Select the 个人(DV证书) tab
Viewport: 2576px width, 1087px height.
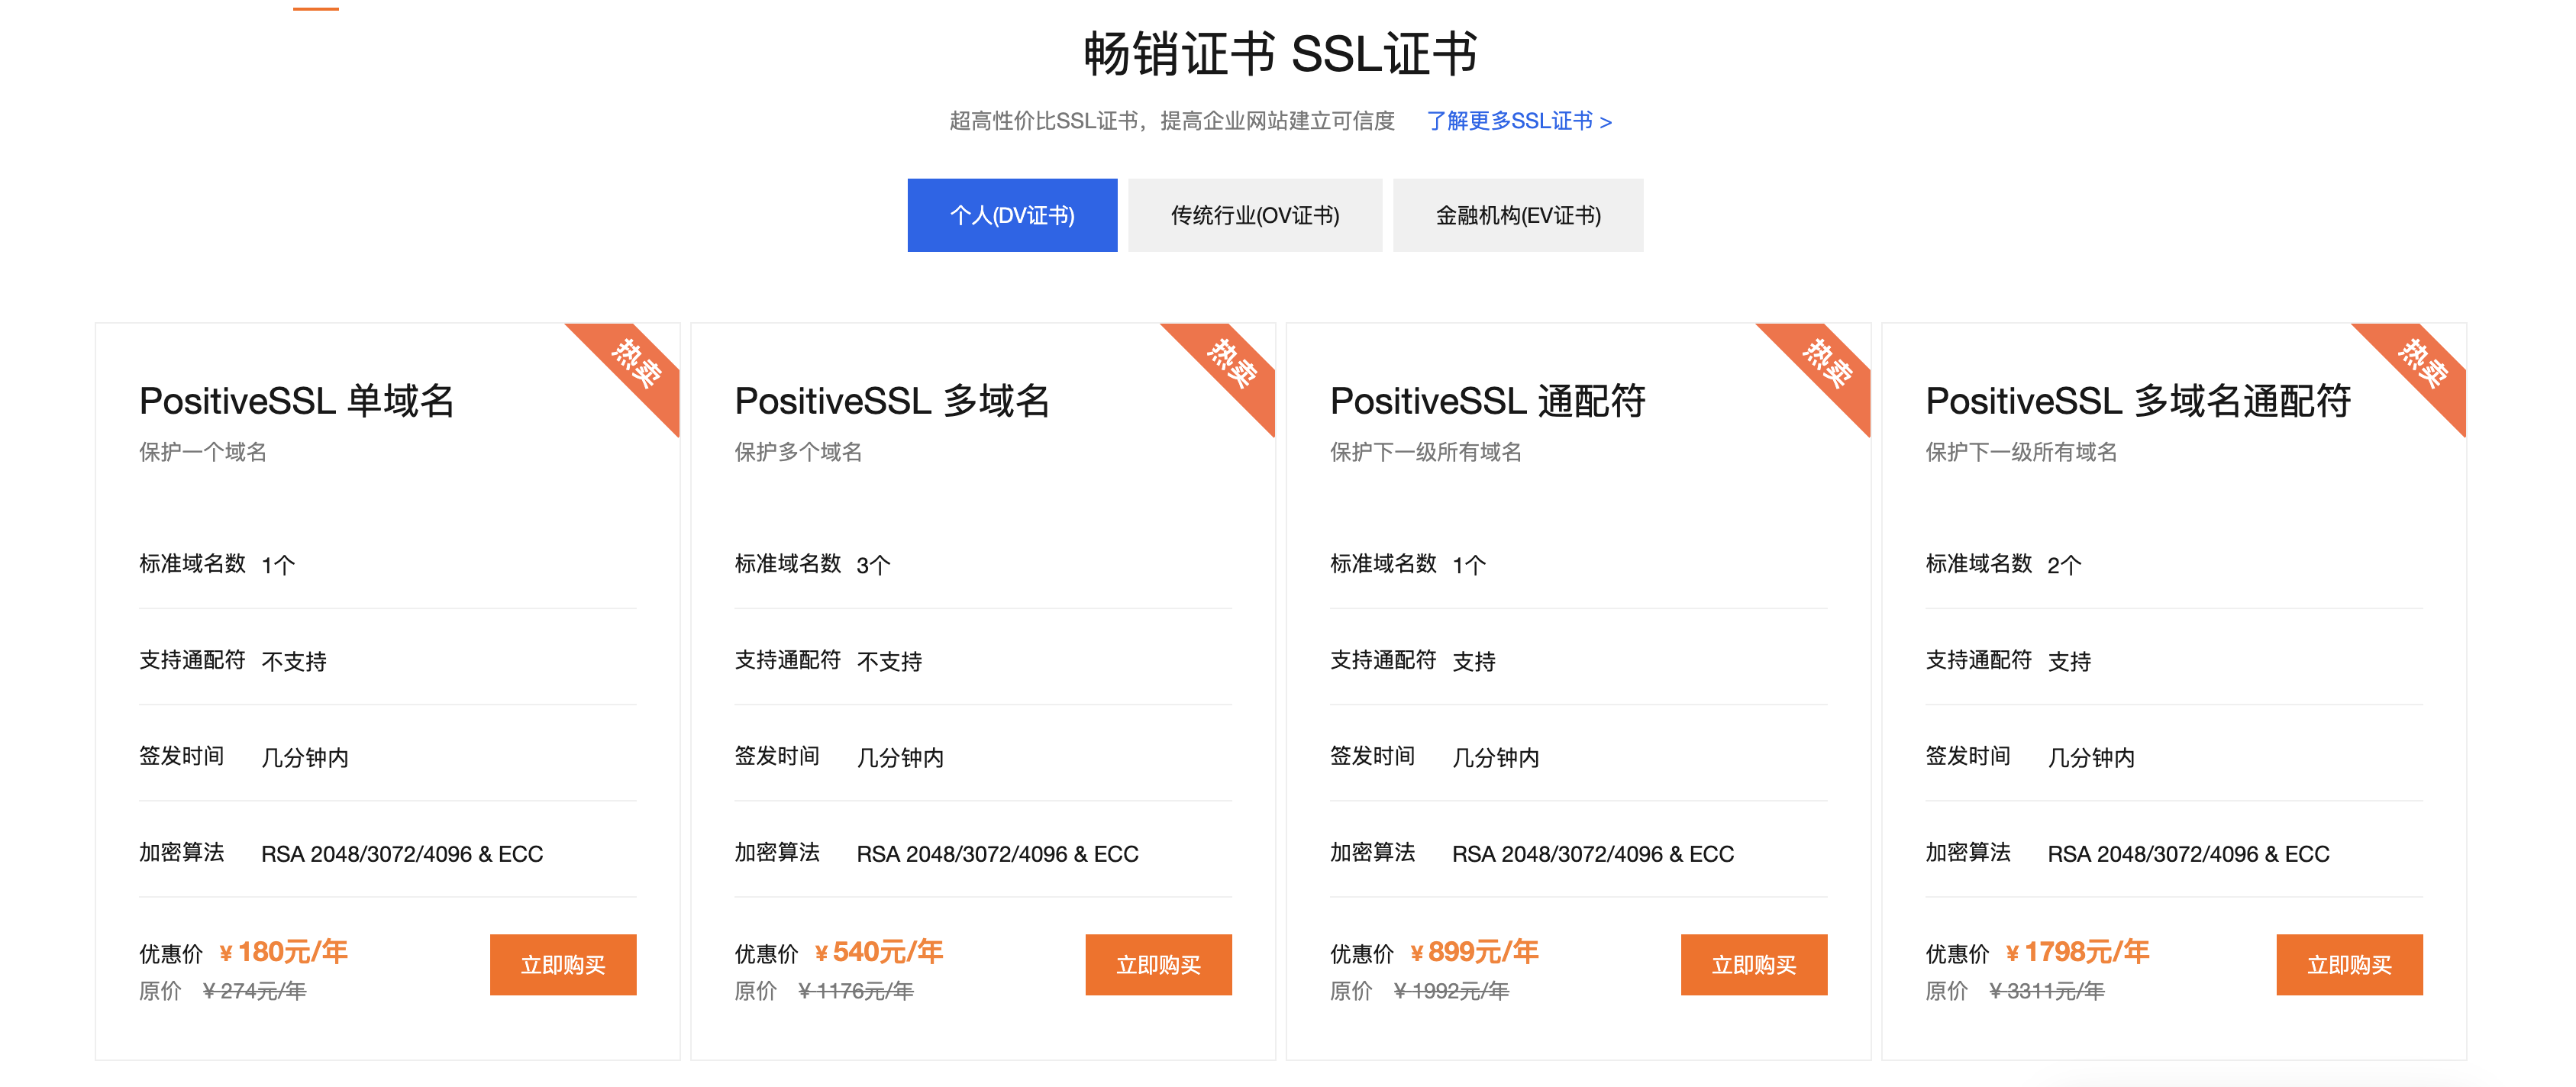[x=1011, y=215]
